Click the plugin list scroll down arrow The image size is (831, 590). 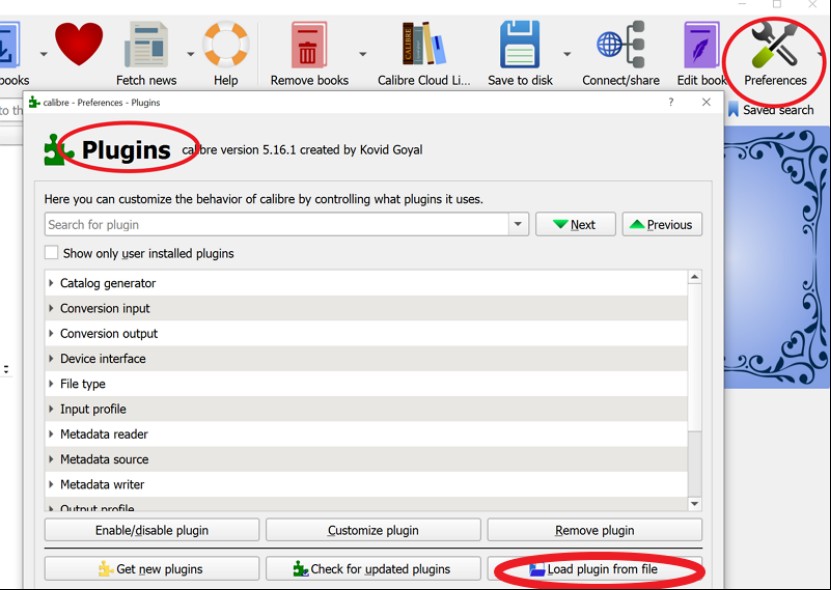(x=695, y=504)
